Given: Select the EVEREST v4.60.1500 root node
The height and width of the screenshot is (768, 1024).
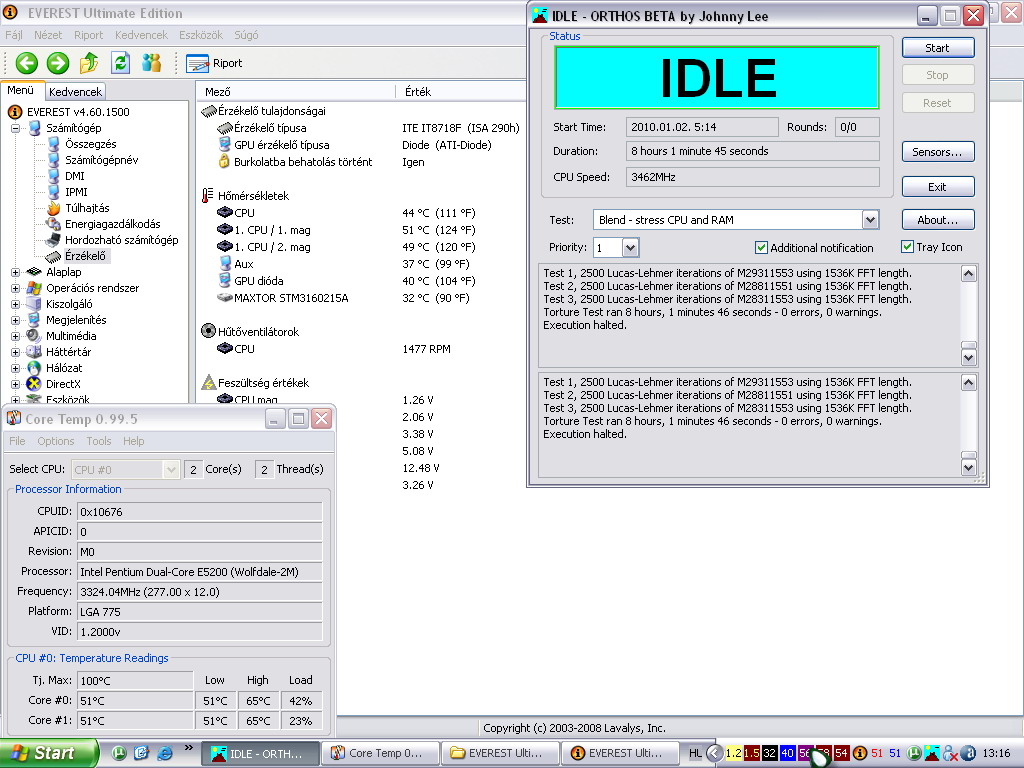Looking at the screenshot, I should pyautogui.click(x=78, y=112).
